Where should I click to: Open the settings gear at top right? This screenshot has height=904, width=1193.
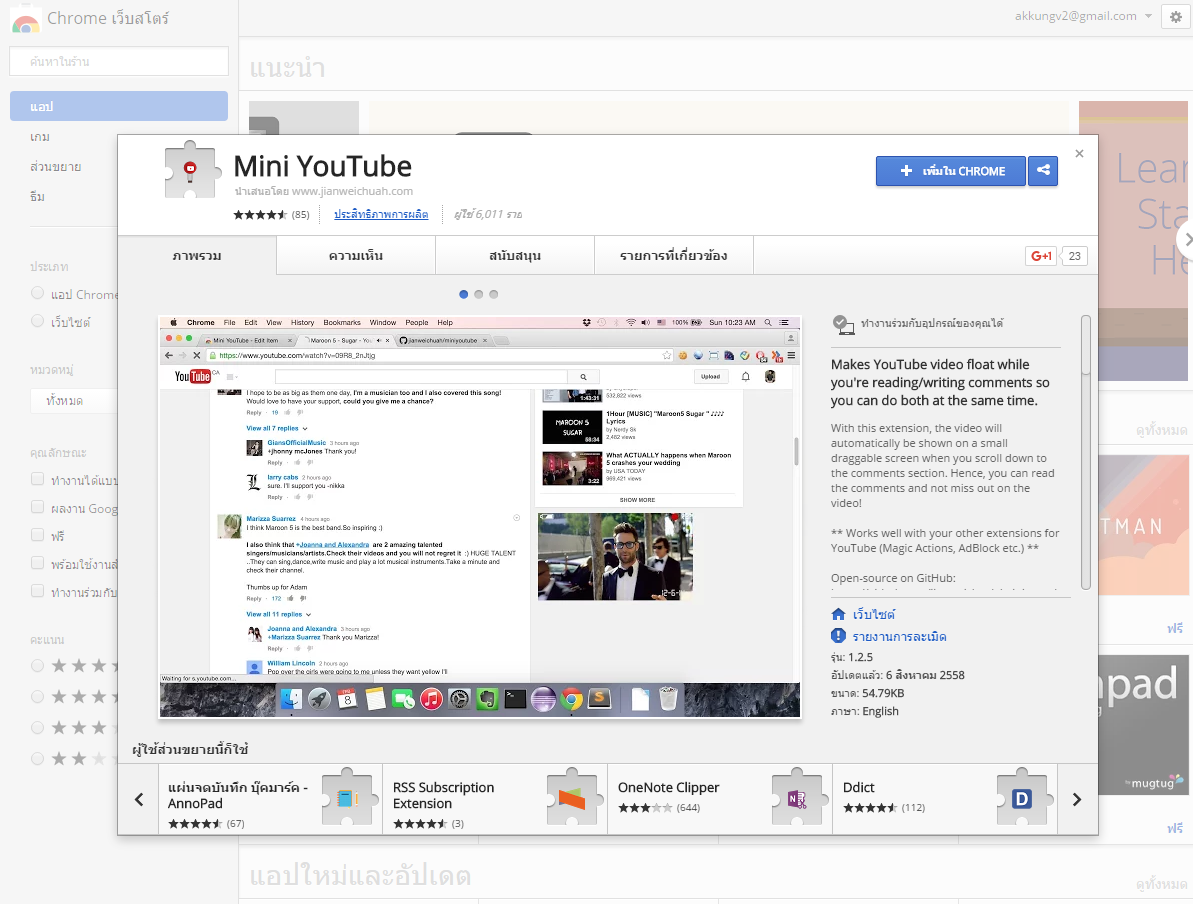[x=1176, y=17]
